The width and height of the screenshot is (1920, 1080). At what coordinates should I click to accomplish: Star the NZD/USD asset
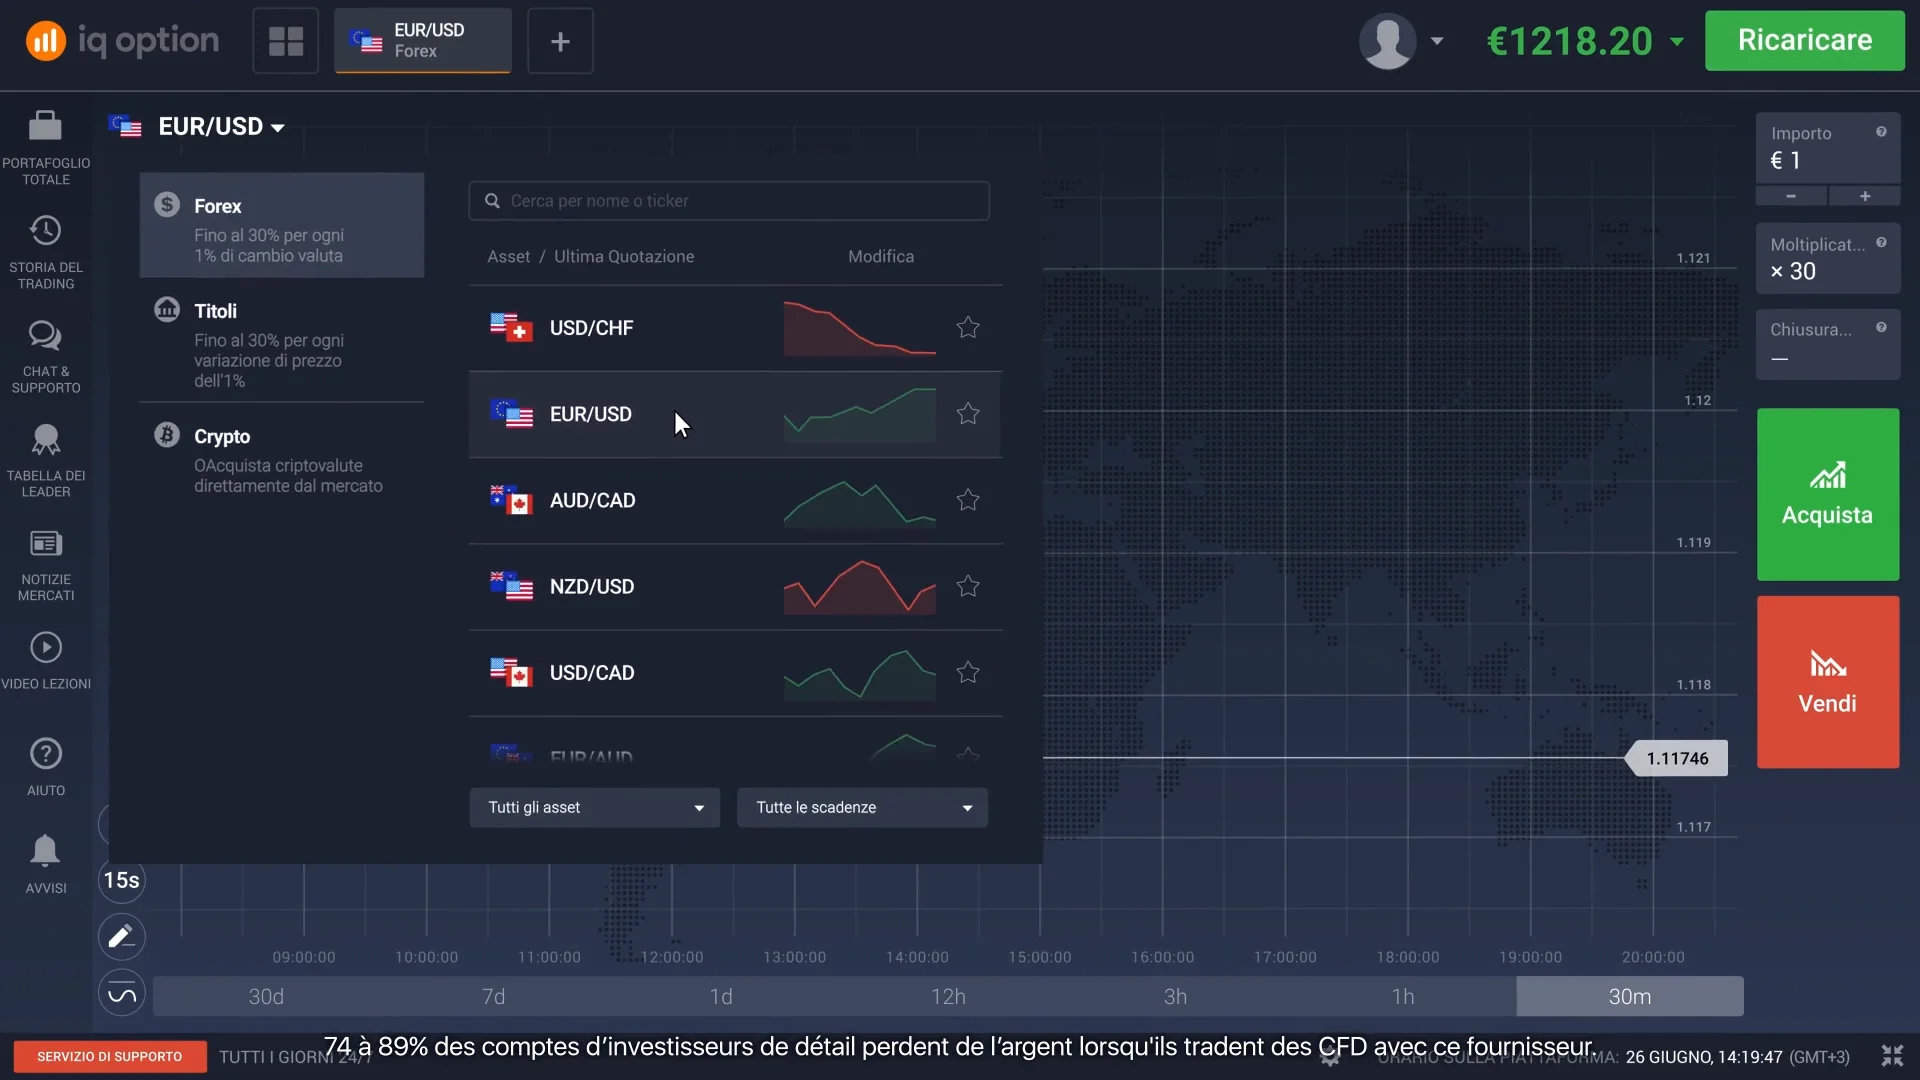point(967,587)
